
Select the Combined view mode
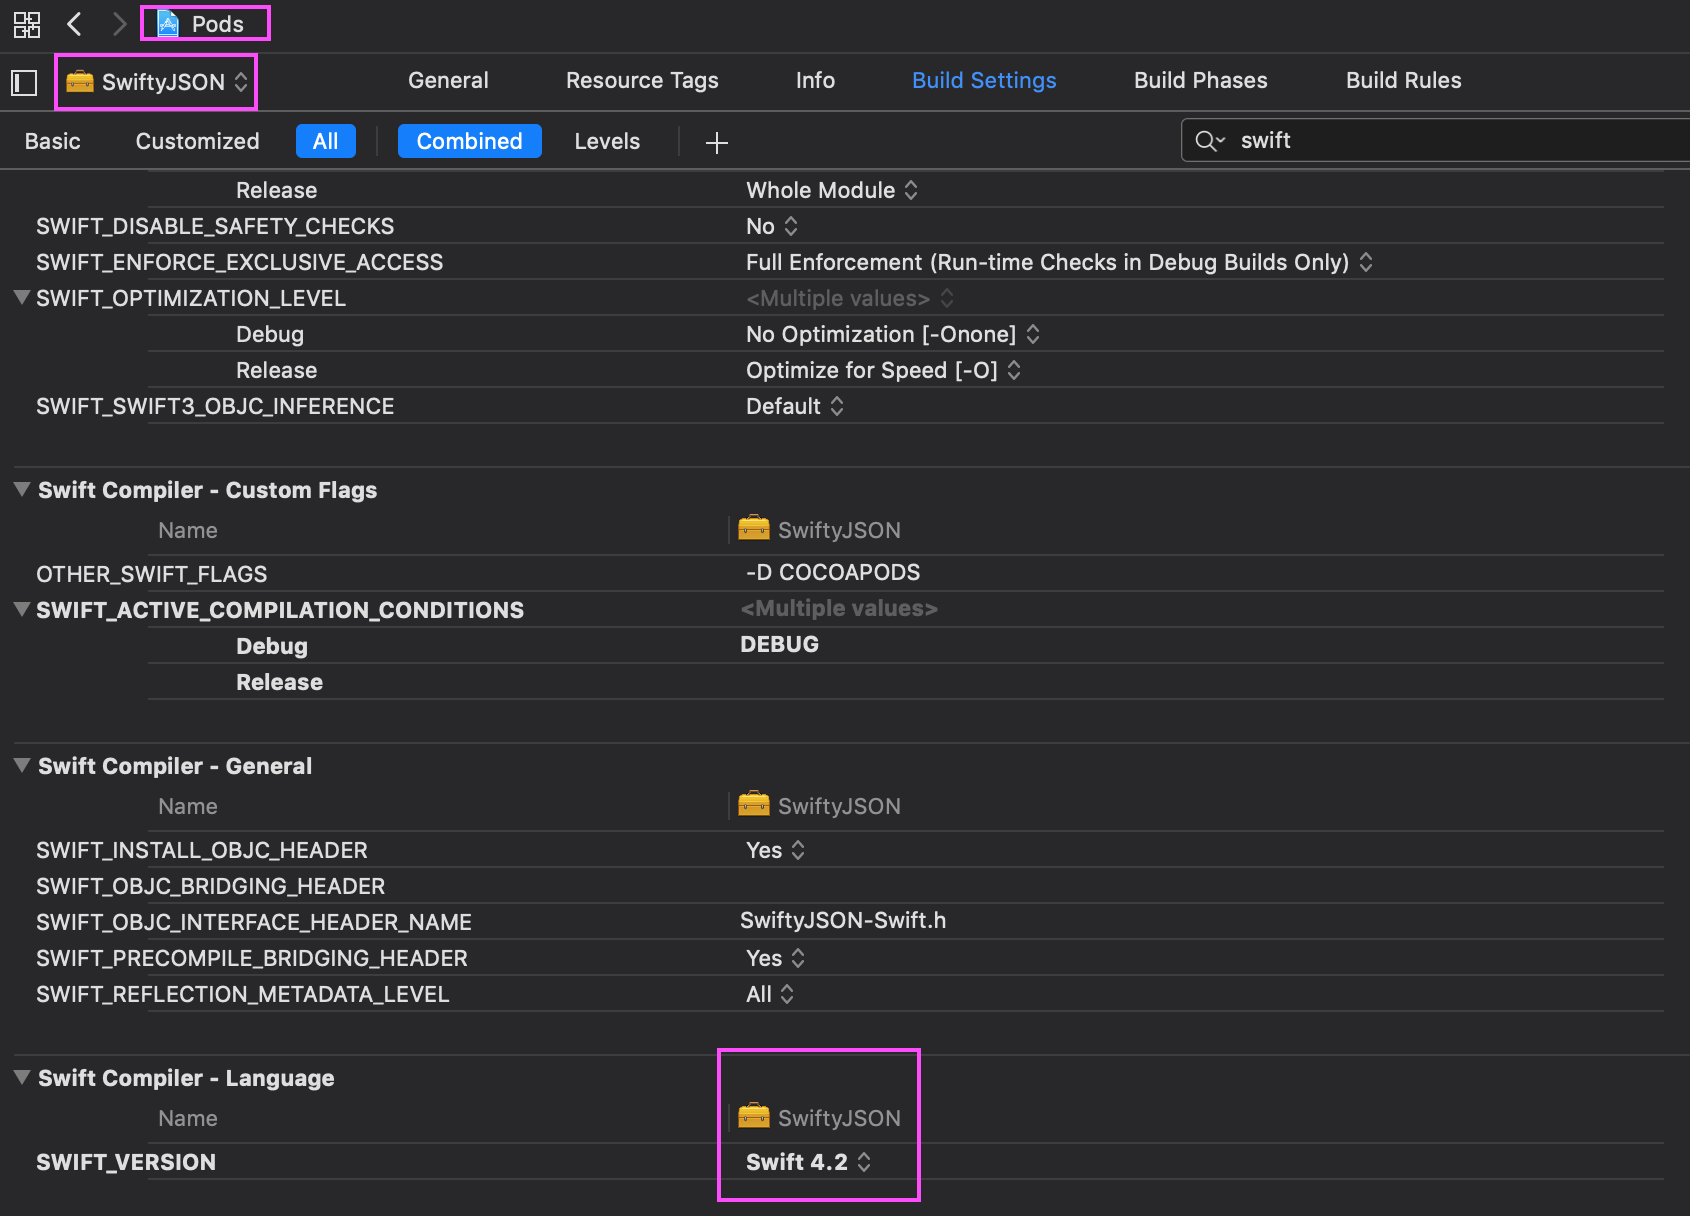pyautogui.click(x=470, y=141)
